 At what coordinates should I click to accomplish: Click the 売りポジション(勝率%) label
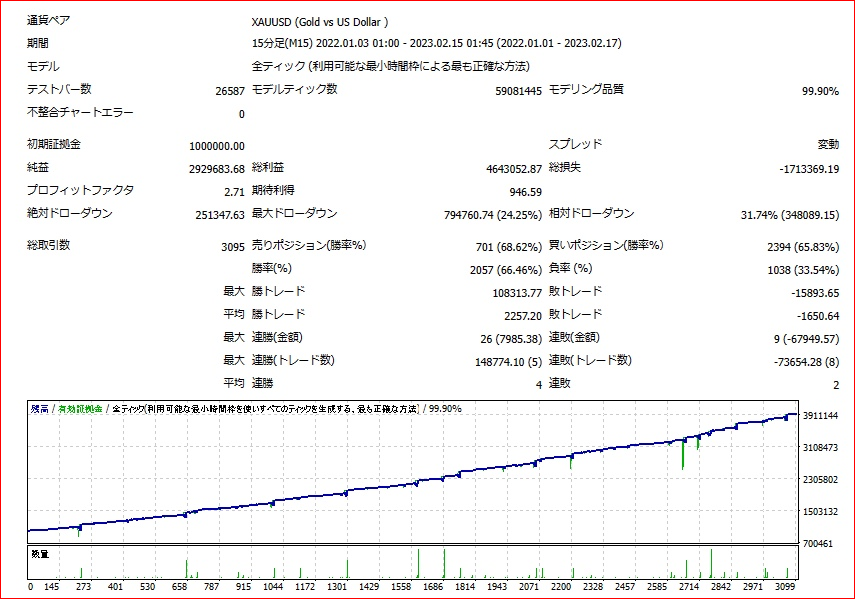(309, 245)
